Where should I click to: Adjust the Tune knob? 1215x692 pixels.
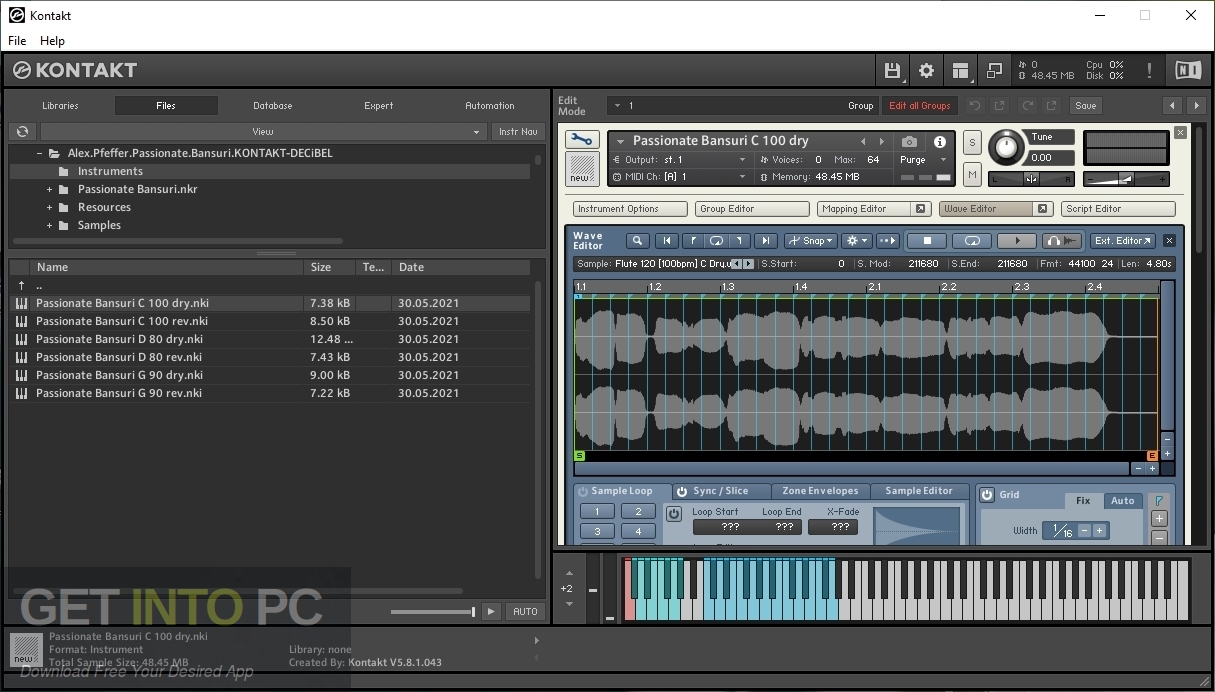click(x=1006, y=148)
